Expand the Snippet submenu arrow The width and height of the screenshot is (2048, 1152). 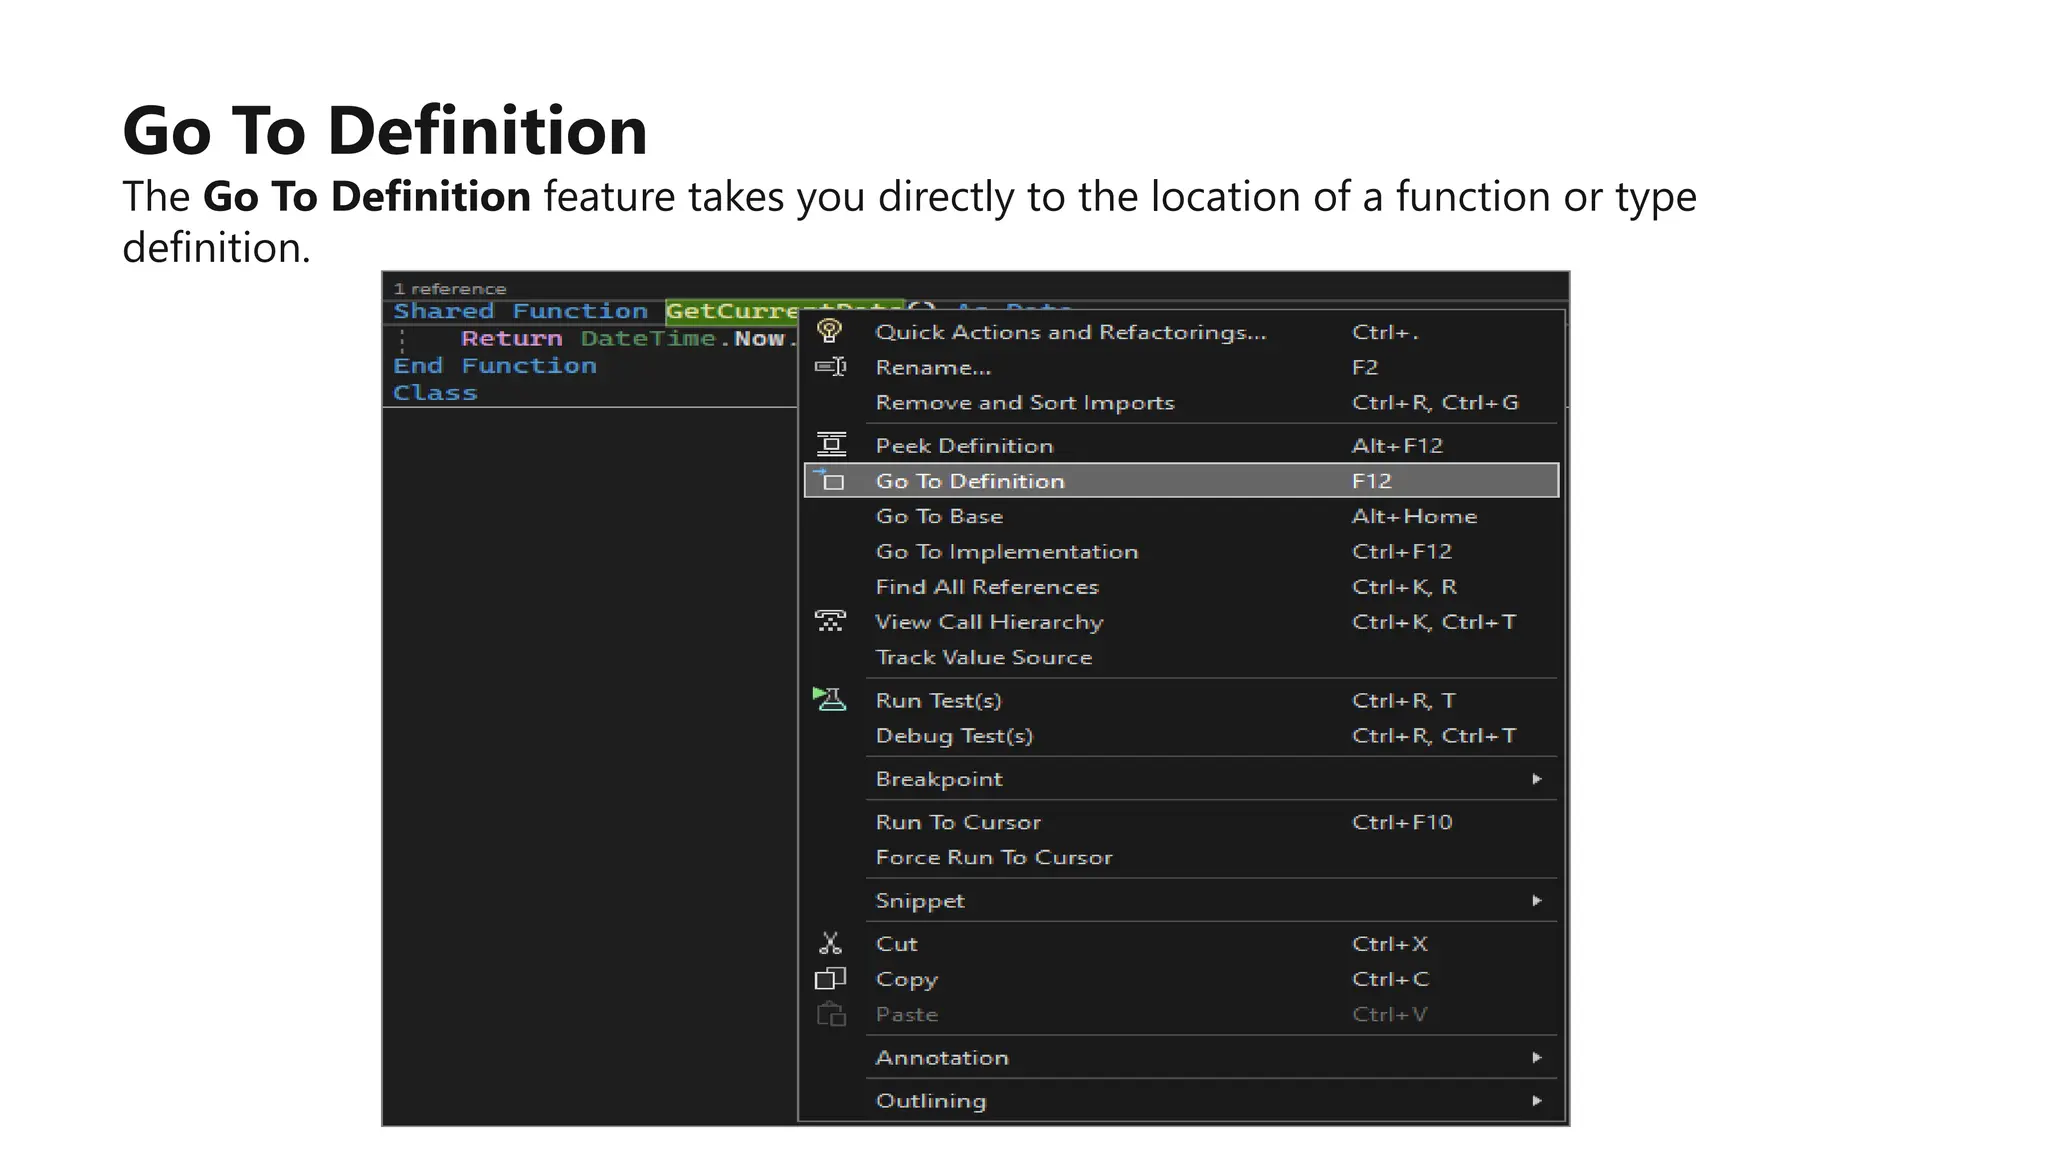[1537, 901]
